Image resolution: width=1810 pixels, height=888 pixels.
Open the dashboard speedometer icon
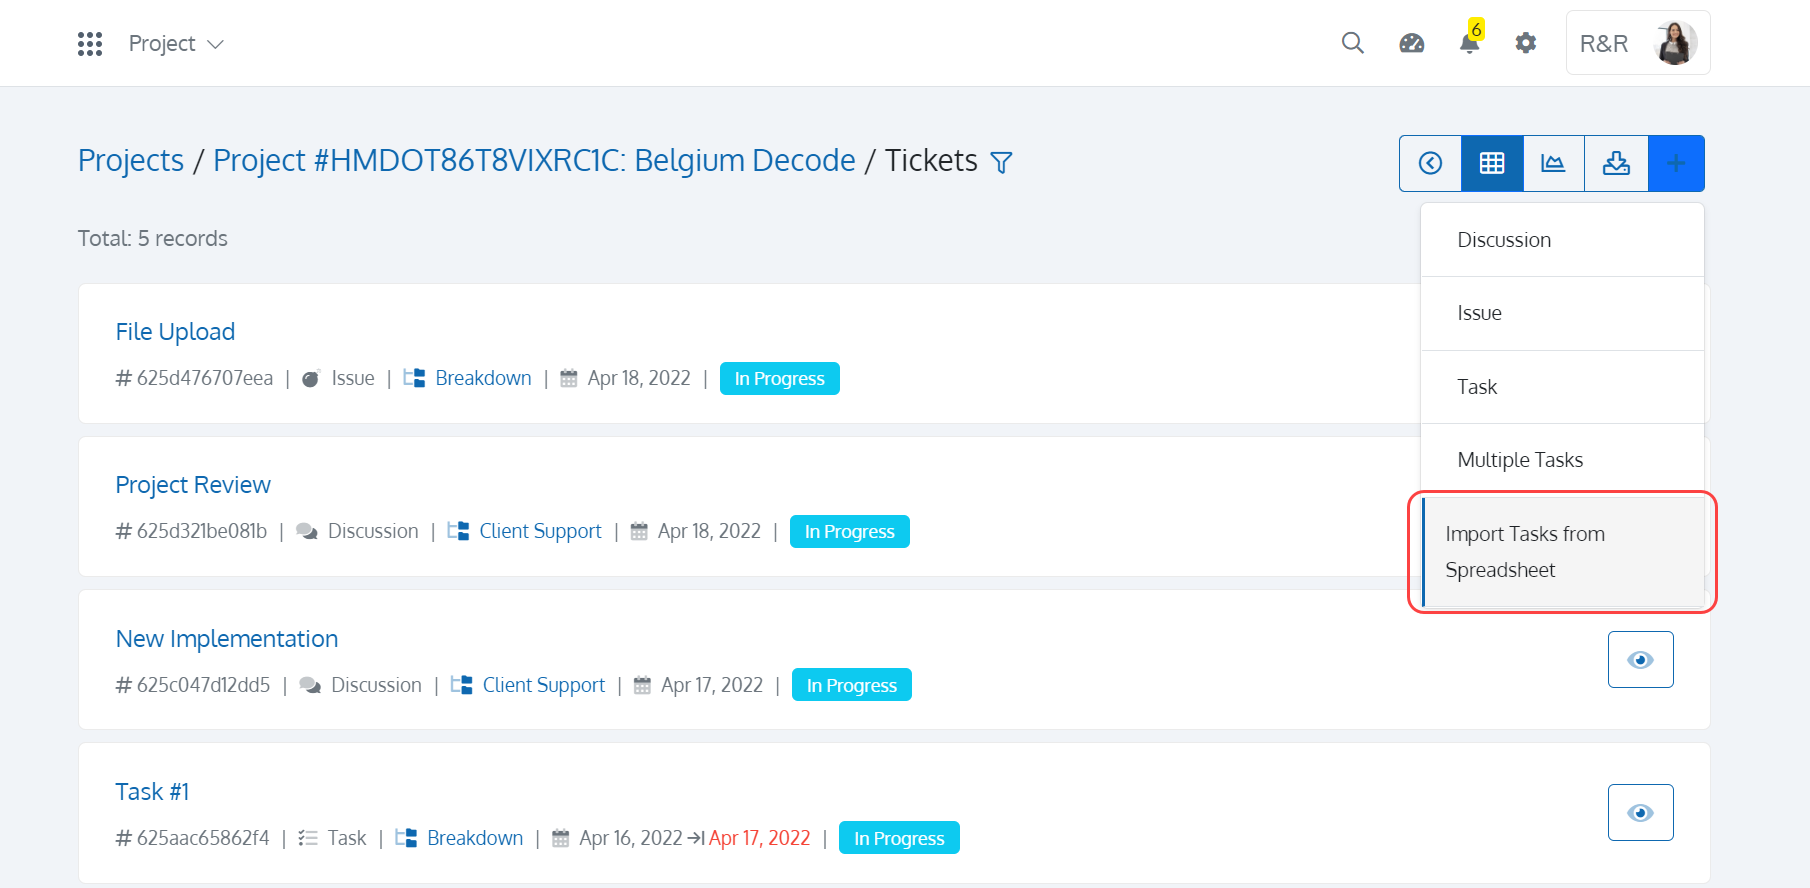[x=1411, y=43]
